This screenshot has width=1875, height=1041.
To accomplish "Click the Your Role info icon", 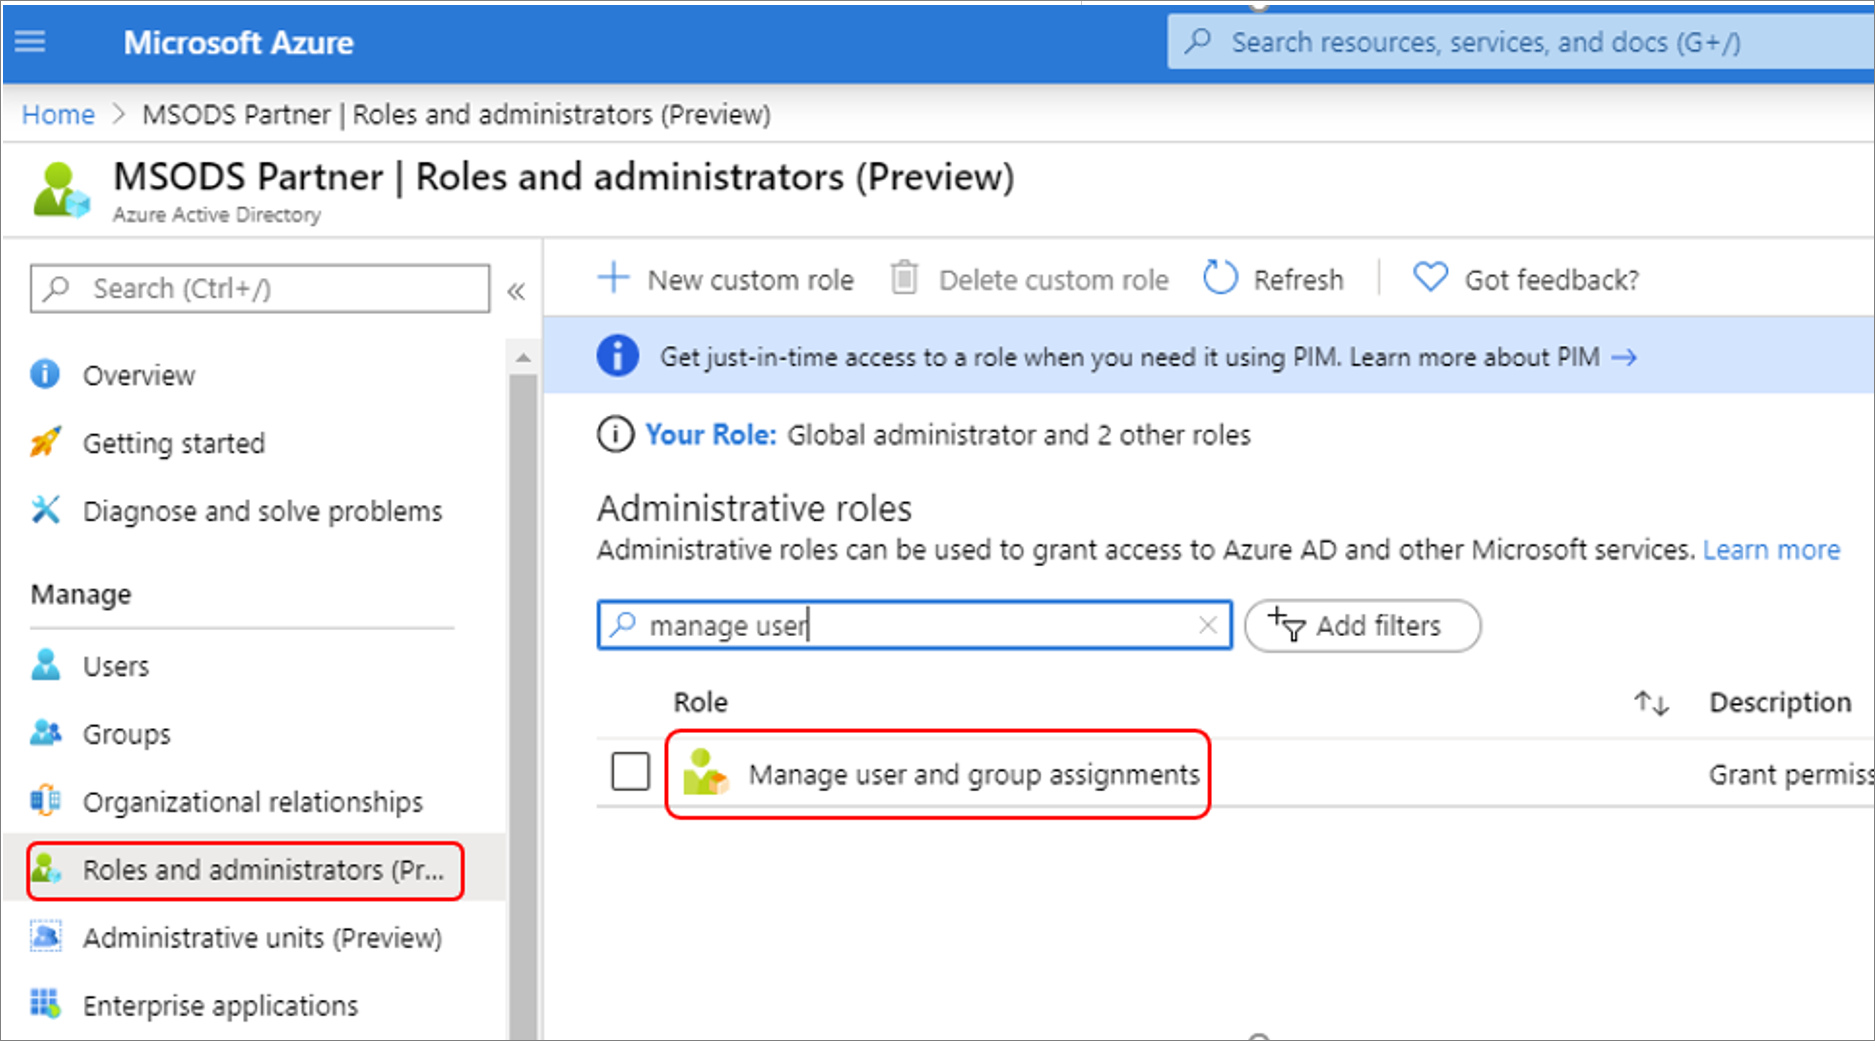I will pos(615,435).
